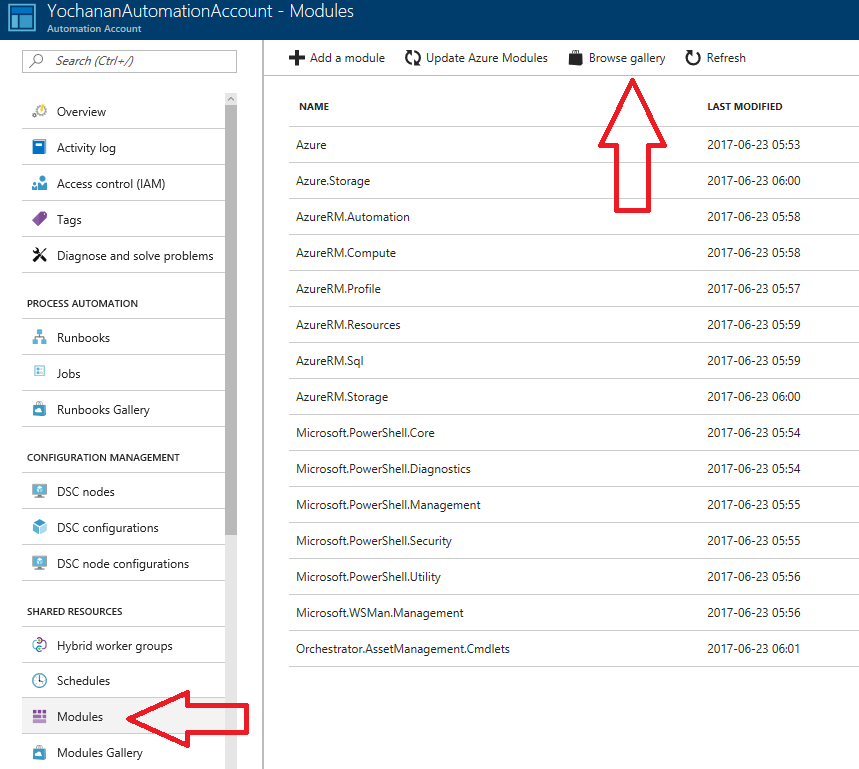The height and width of the screenshot is (769, 859).
Task: Open the AzureRM.Sql module
Action: [574, 361]
